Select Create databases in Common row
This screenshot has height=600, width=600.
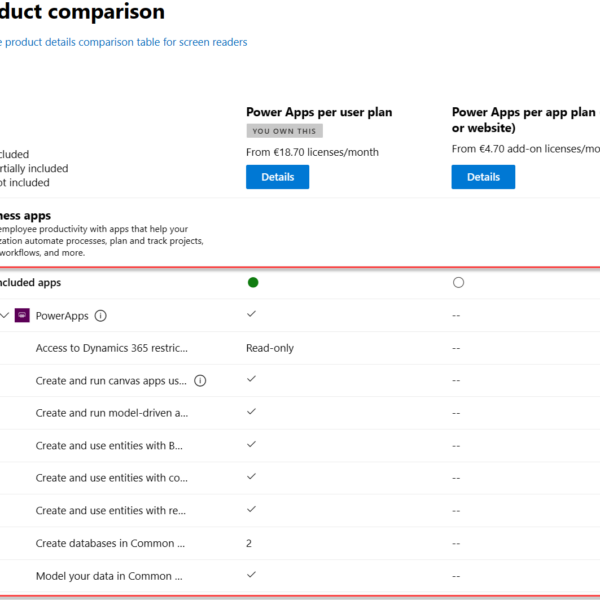coord(111,543)
